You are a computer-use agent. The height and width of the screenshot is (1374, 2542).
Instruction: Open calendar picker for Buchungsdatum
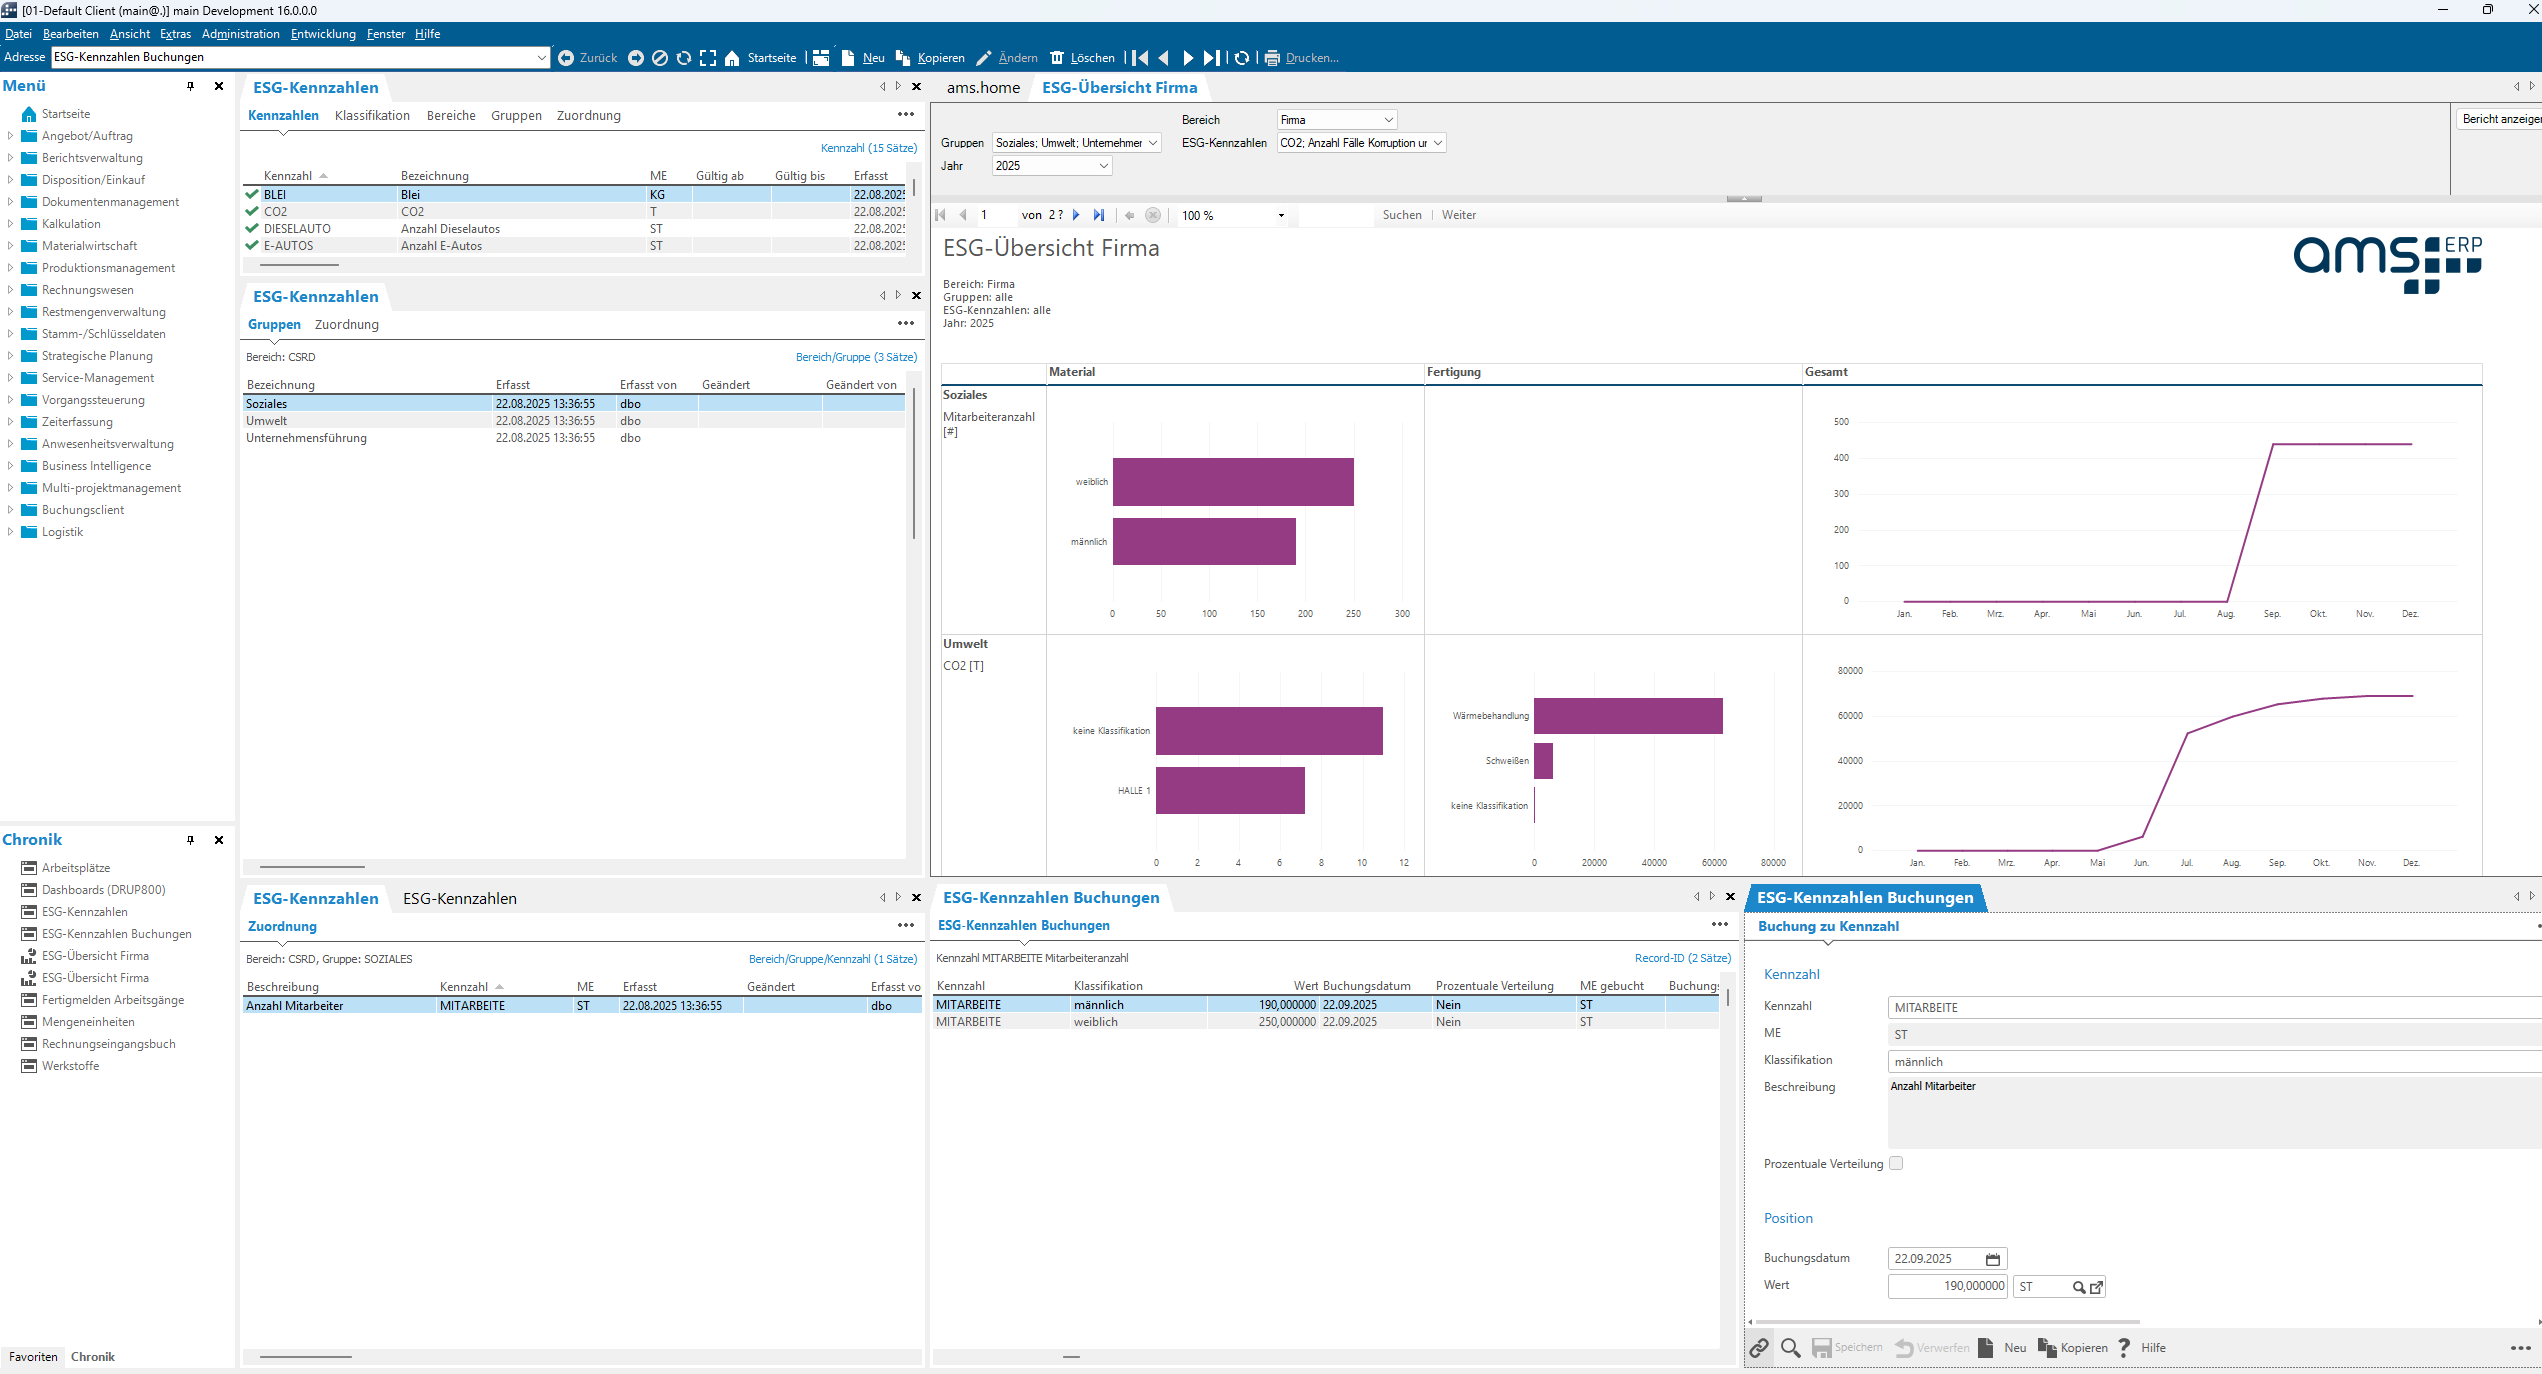pos(1992,1259)
